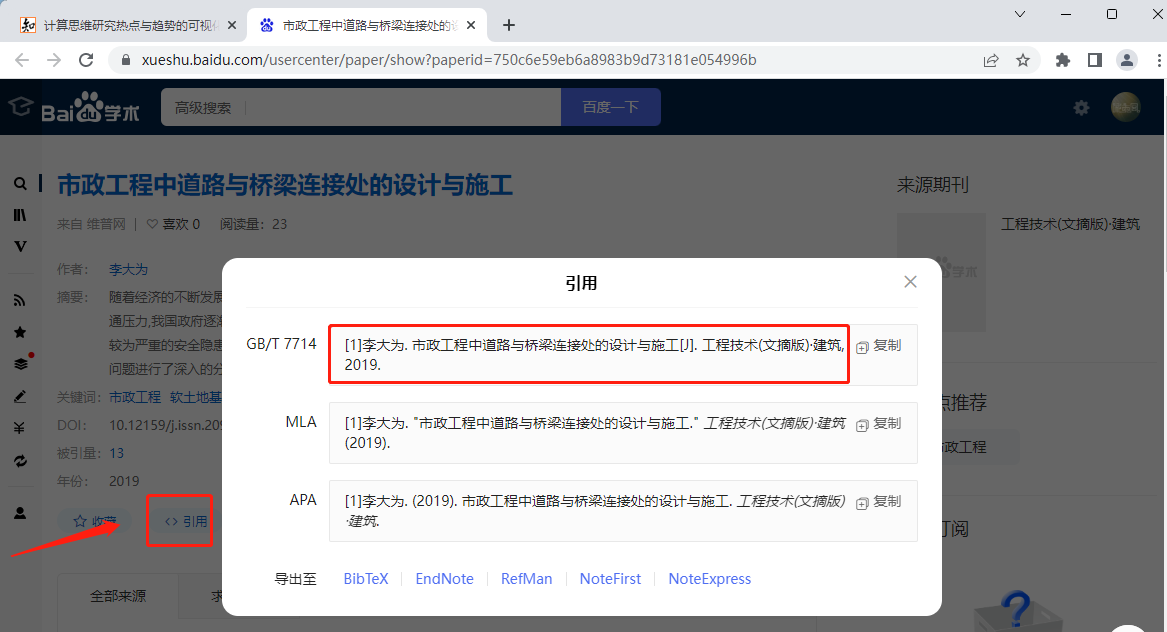
Task: Click 百度一下 search button
Action: click(610, 107)
